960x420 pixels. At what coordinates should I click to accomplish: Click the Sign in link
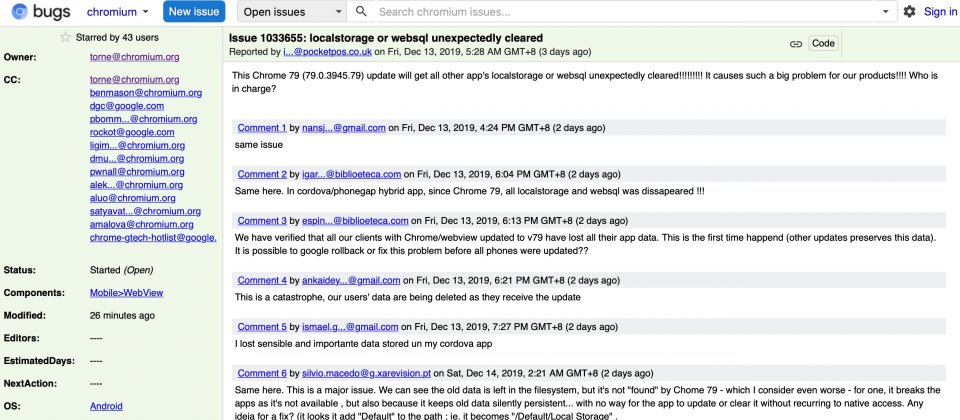click(939, 11)
